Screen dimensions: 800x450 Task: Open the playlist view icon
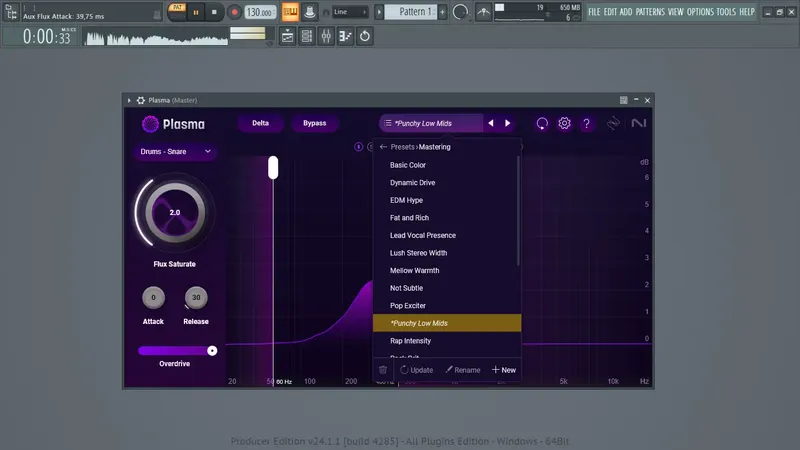pos(287,36)
